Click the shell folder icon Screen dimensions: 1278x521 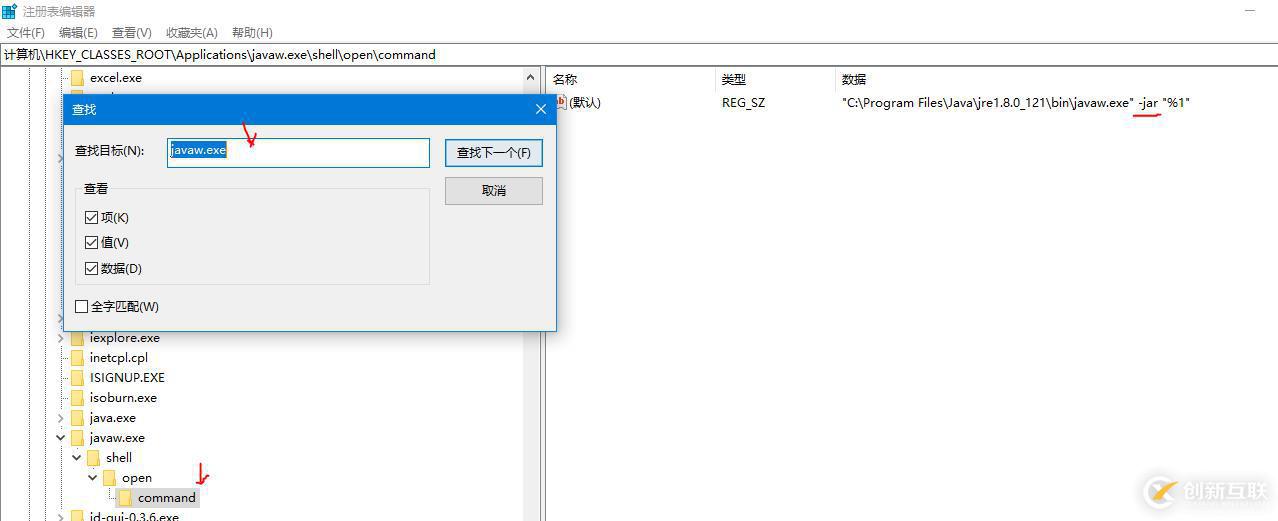click(x=93, y=458)
